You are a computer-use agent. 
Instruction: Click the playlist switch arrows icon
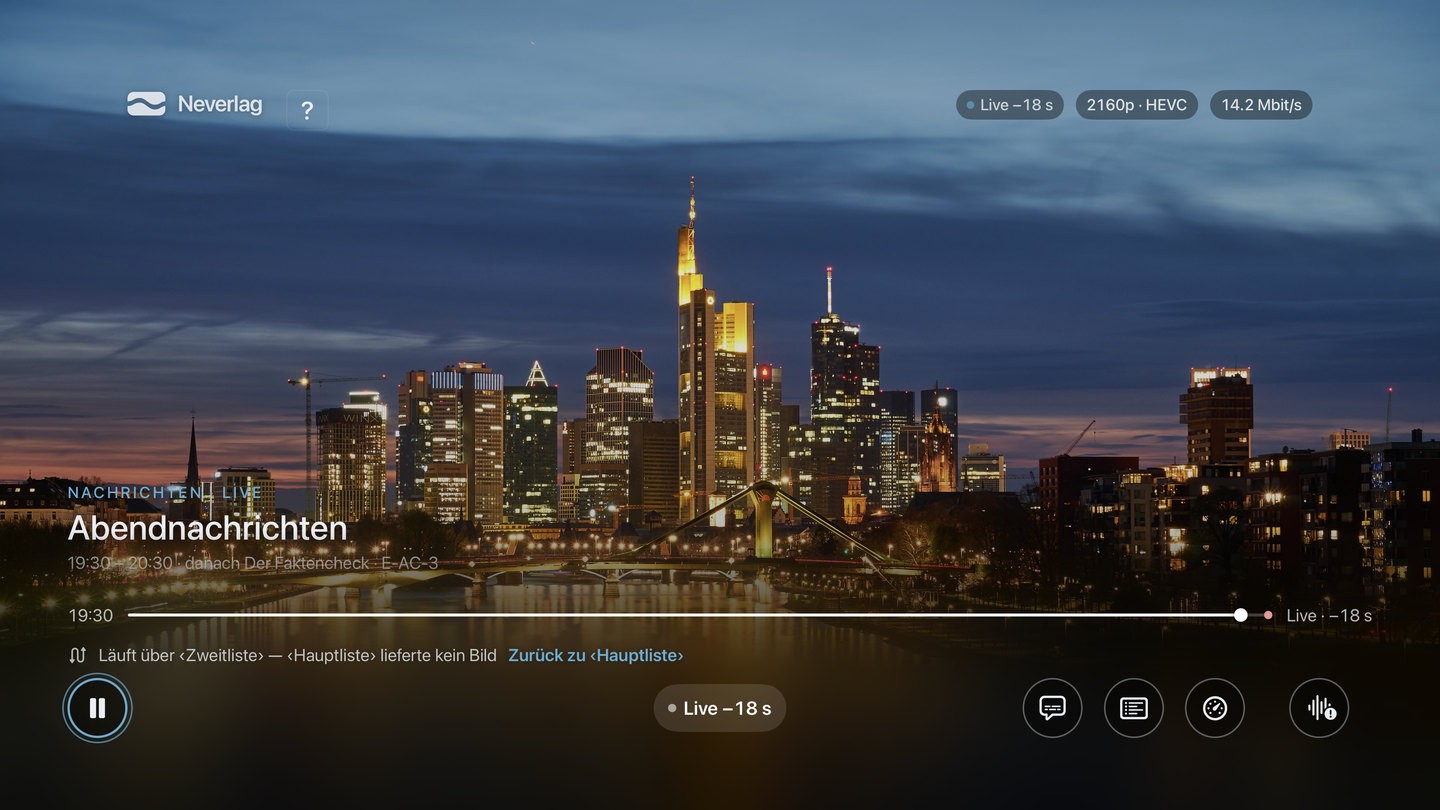78,656
